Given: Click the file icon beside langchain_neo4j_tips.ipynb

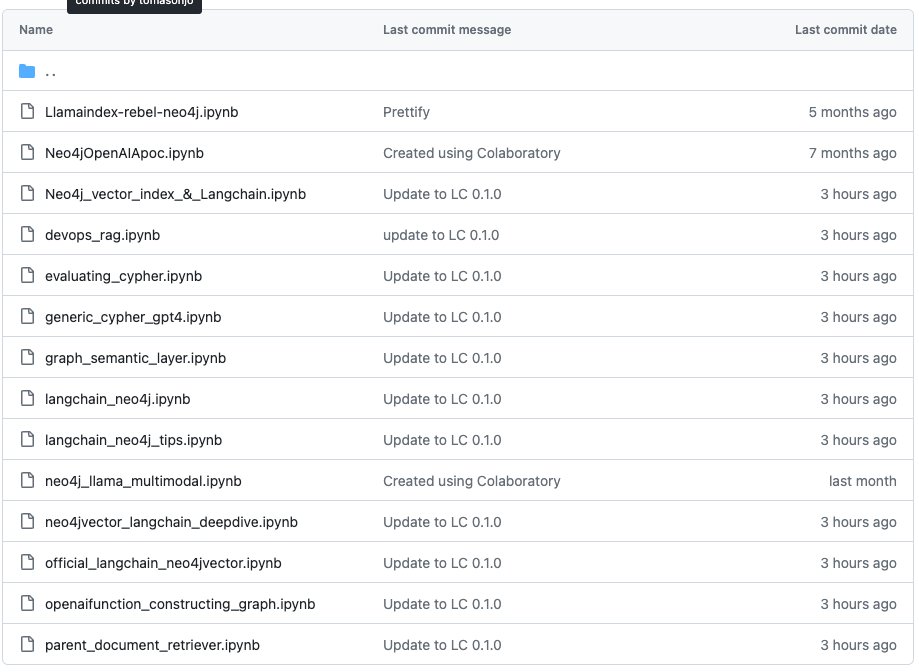Looking at the screenshot, I should tap(27, 439).
